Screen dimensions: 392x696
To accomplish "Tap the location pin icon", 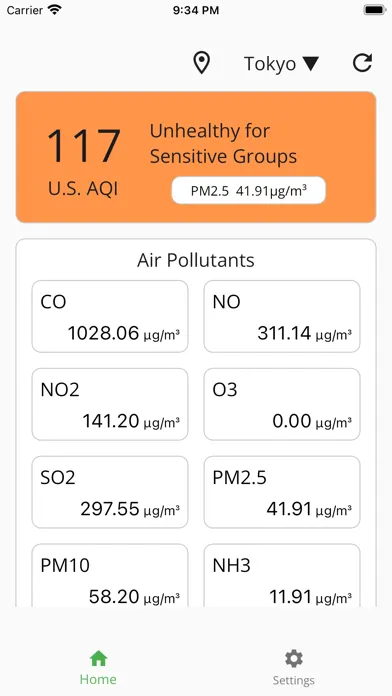I will 202,63.
